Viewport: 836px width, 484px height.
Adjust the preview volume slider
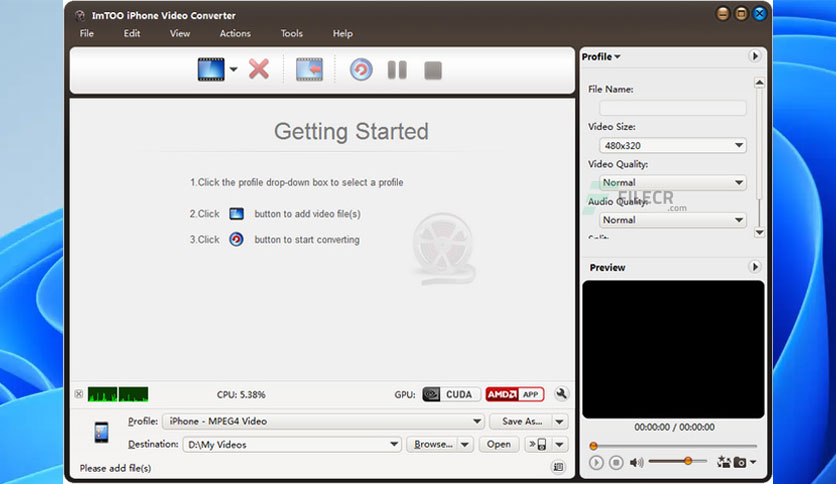tap(678, 461)
